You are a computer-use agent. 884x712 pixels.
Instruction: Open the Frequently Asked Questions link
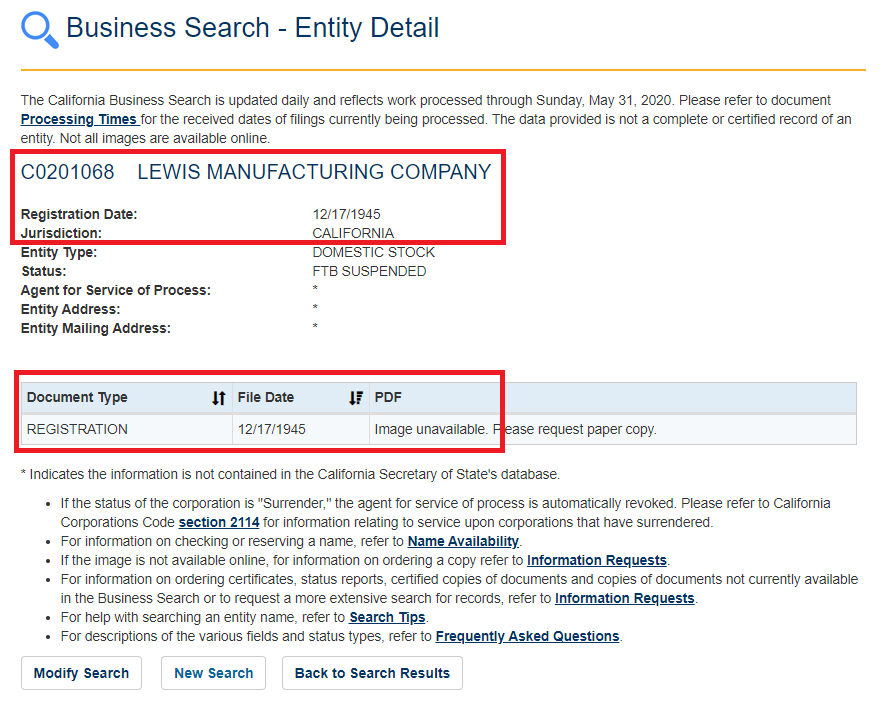(527, 636)
